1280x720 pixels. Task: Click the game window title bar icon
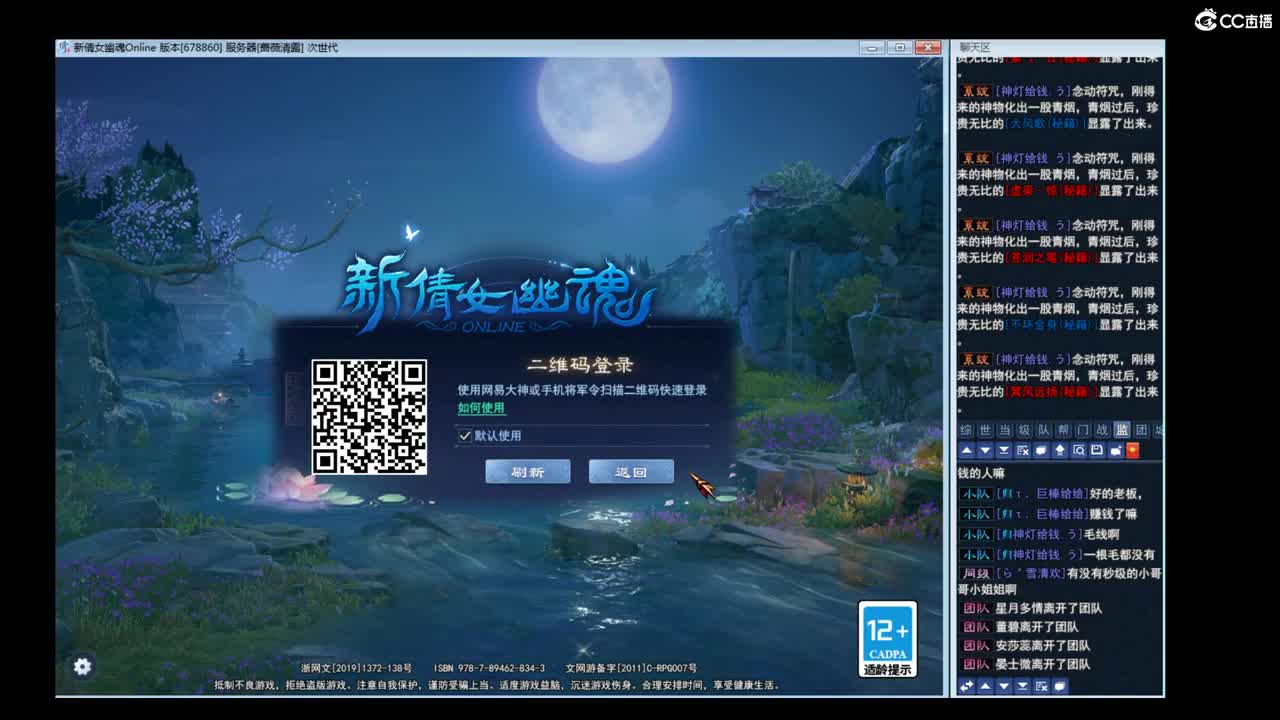64,47
